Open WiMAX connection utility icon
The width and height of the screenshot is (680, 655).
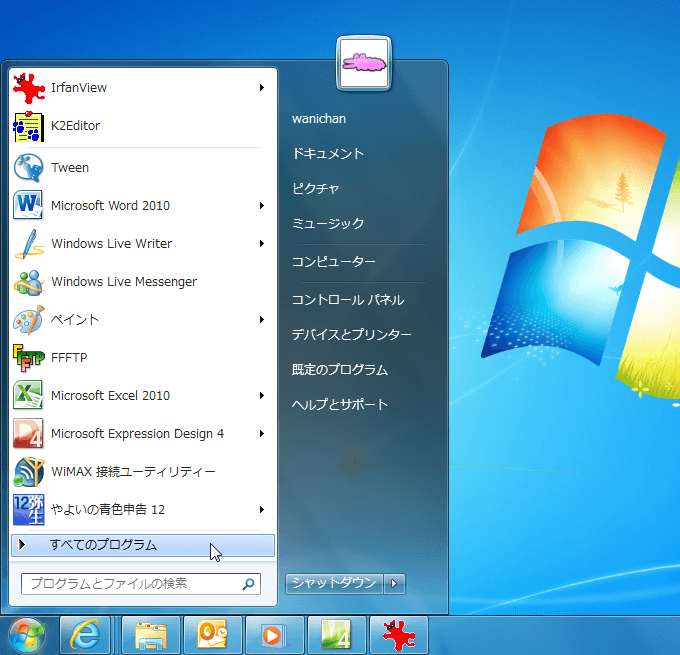pos(29,472)
